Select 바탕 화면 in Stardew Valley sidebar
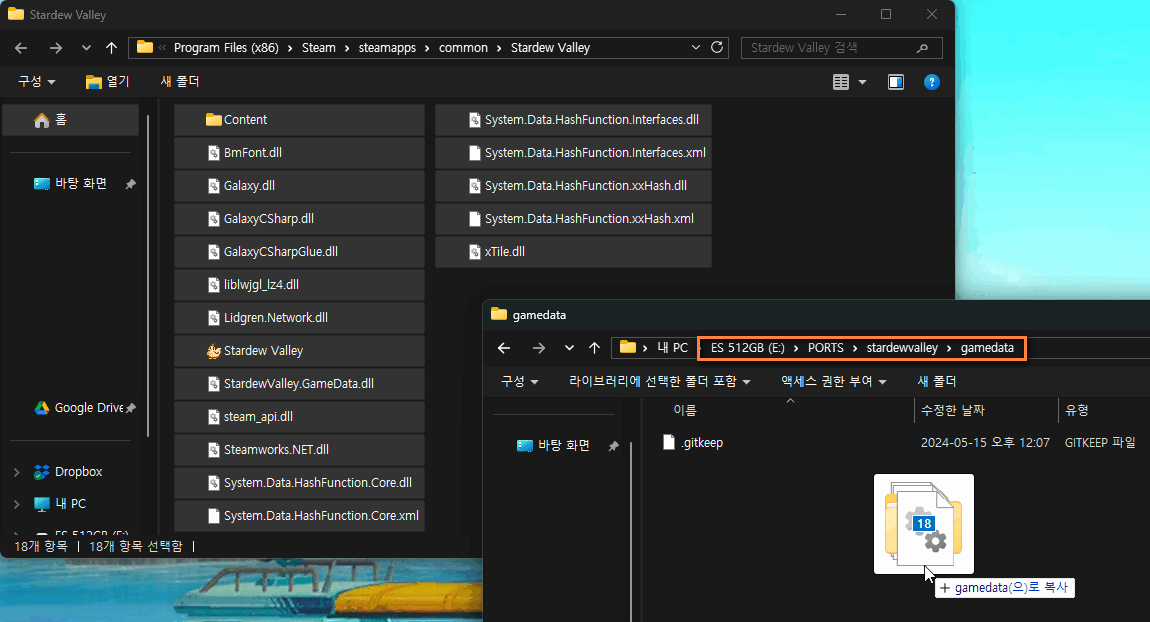This screenshot has height=622, width=1150. (x=70, y=183)
